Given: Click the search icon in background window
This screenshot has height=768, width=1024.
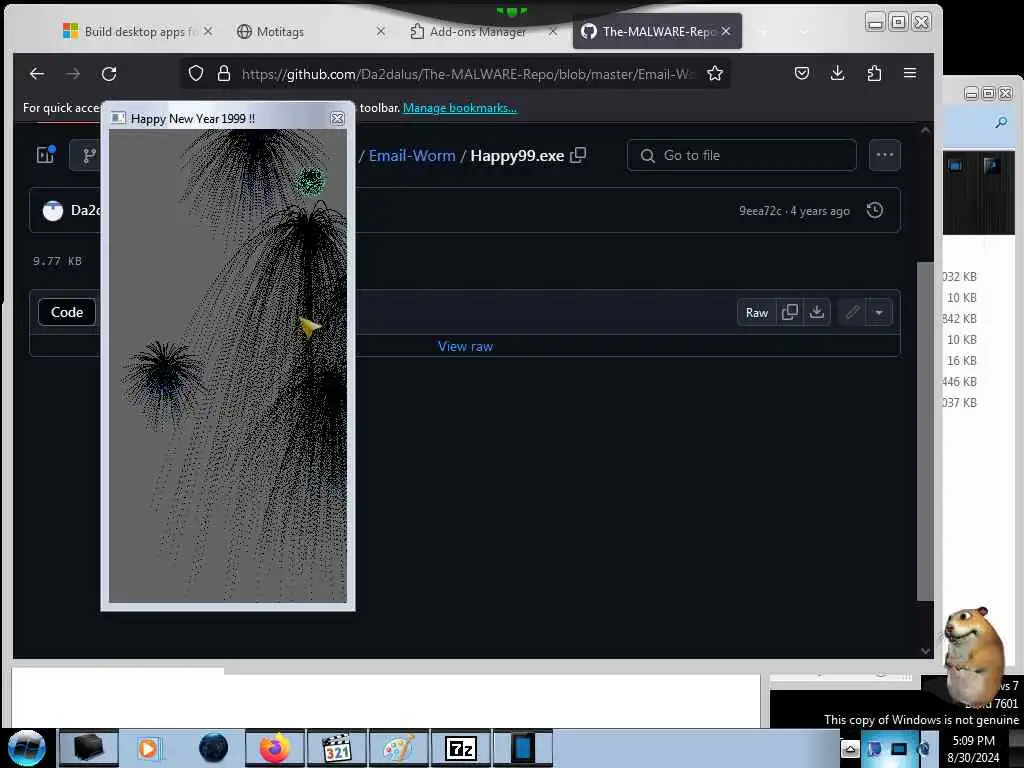Looking at the screenshot, I should [x=1001, y=122].
